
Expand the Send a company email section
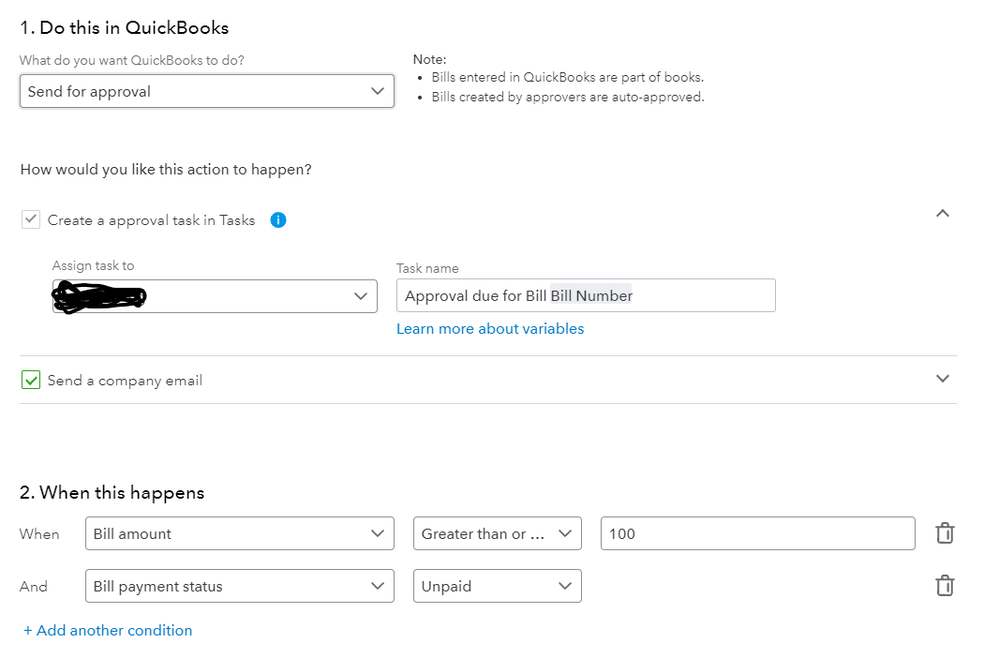(942, 379)
